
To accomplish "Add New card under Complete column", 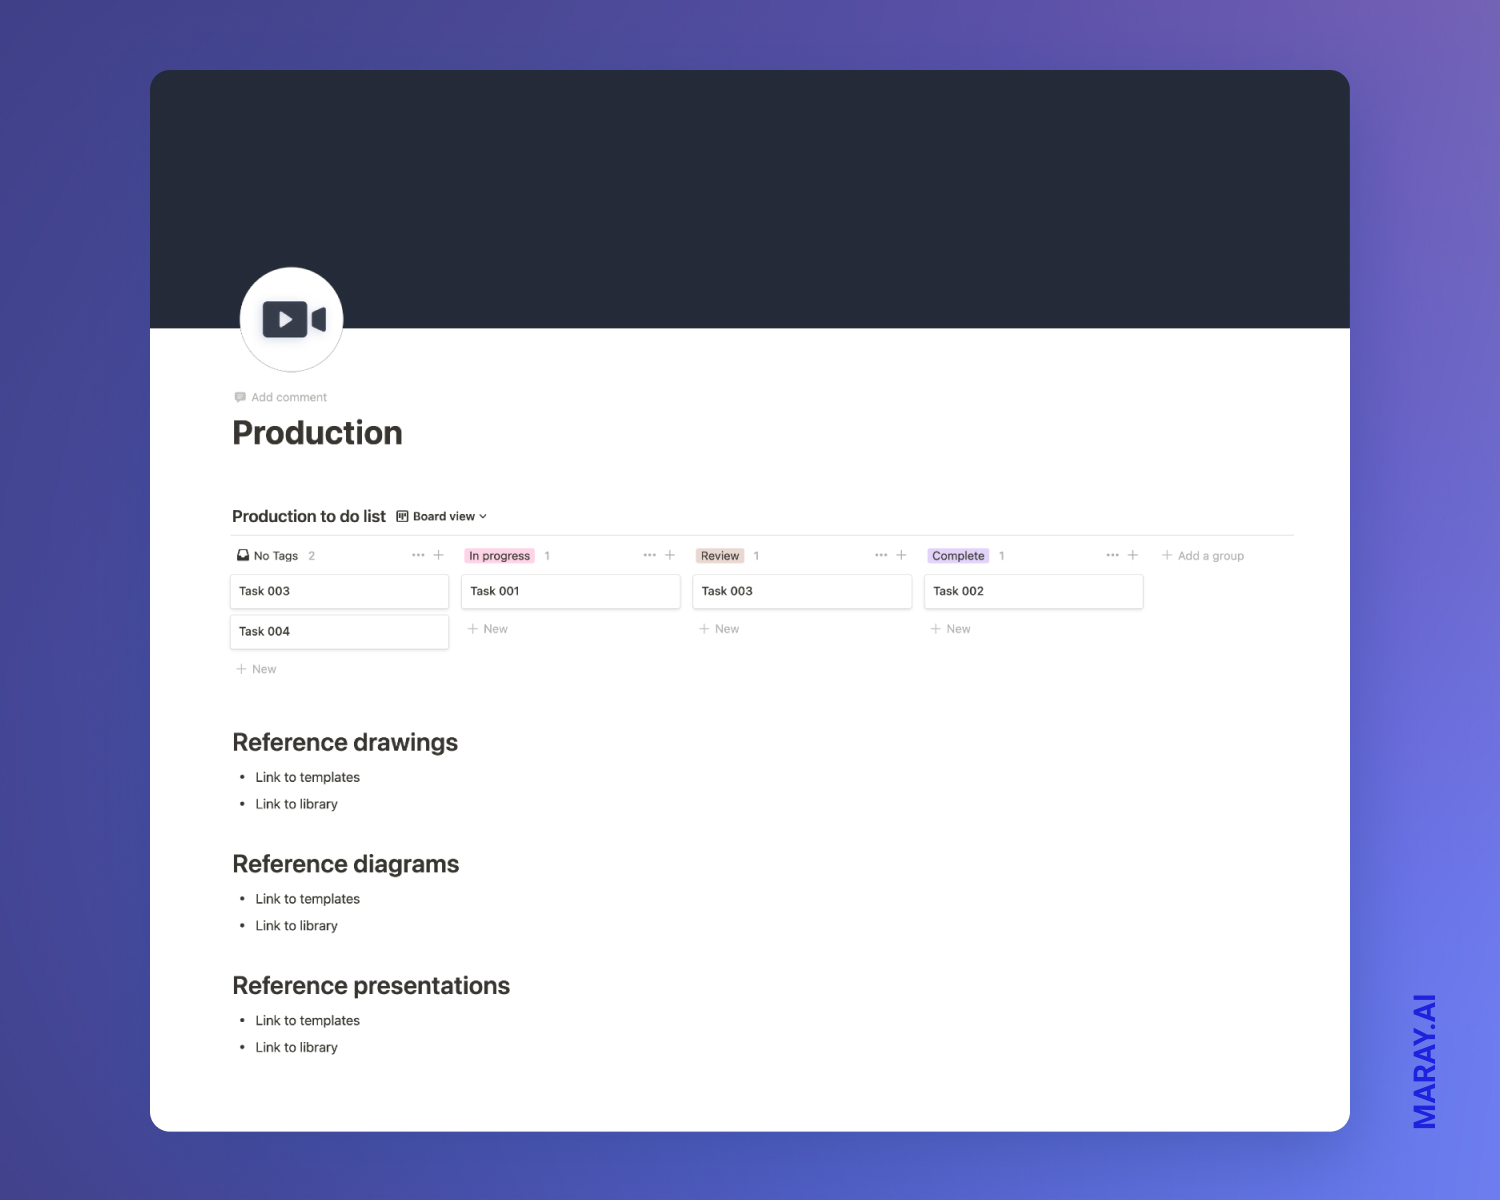I will (x=950, y=629).
